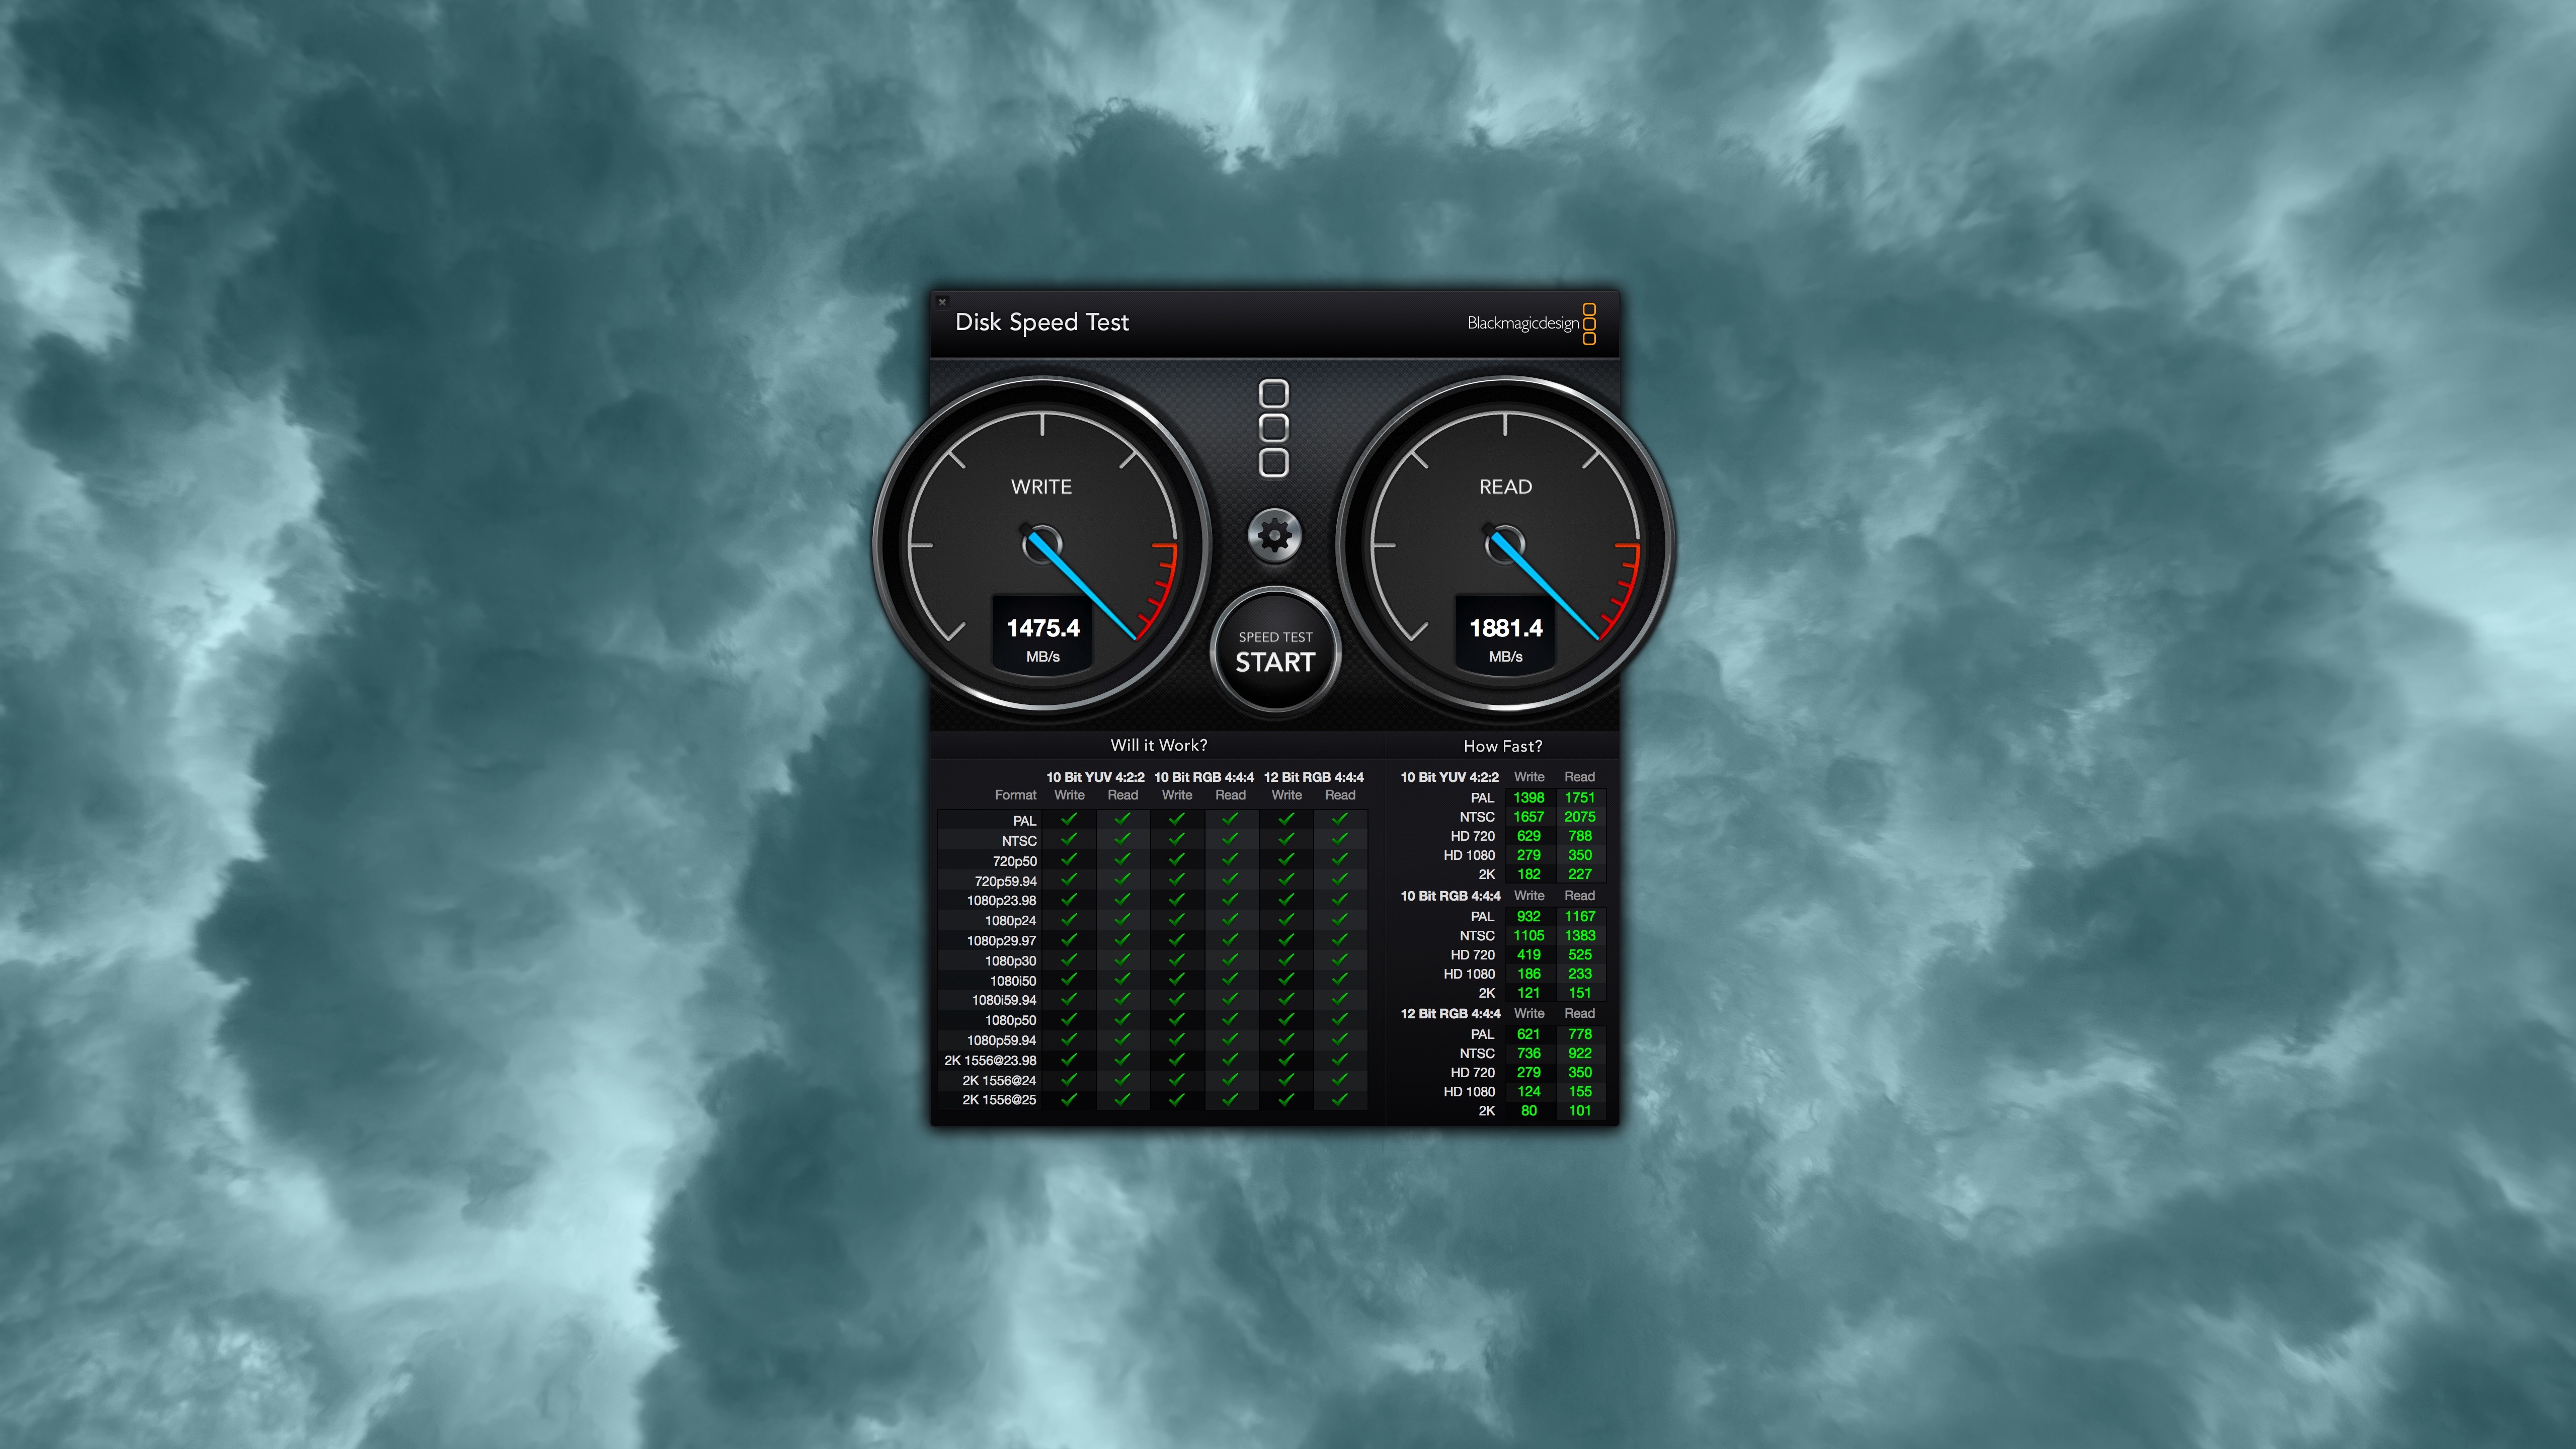This screenshot has height=1449, width=2576.
Task: Click the Disk Speed Test title text
Action: 1041,322
